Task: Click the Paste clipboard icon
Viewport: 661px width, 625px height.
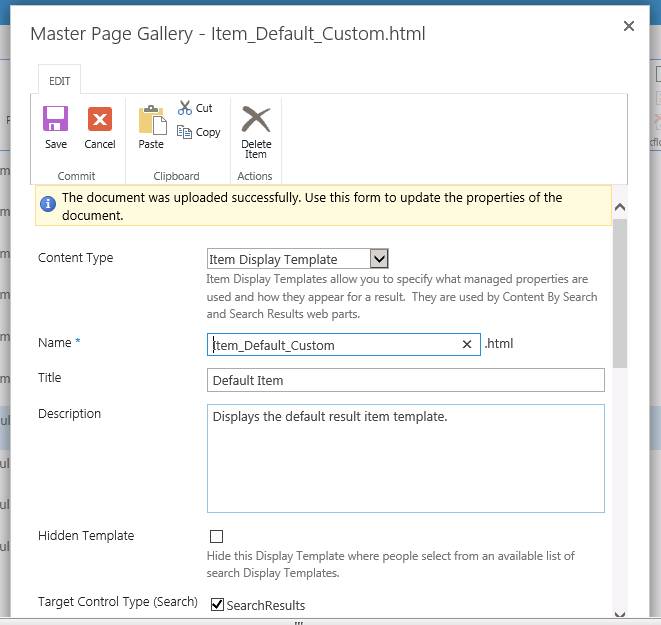Action: point(151,121)
